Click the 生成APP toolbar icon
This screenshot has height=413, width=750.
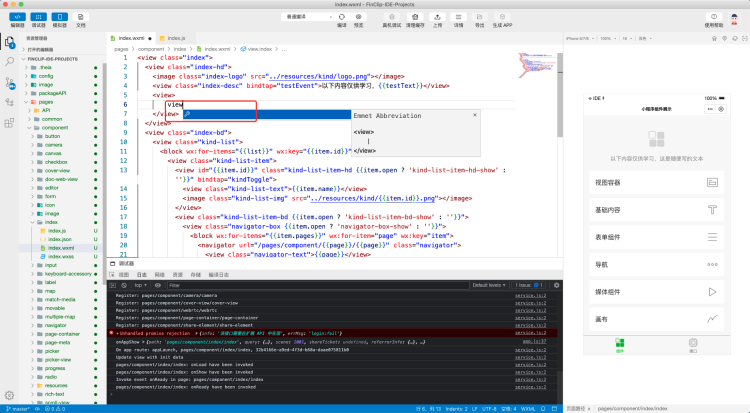(x=502, y=17)
